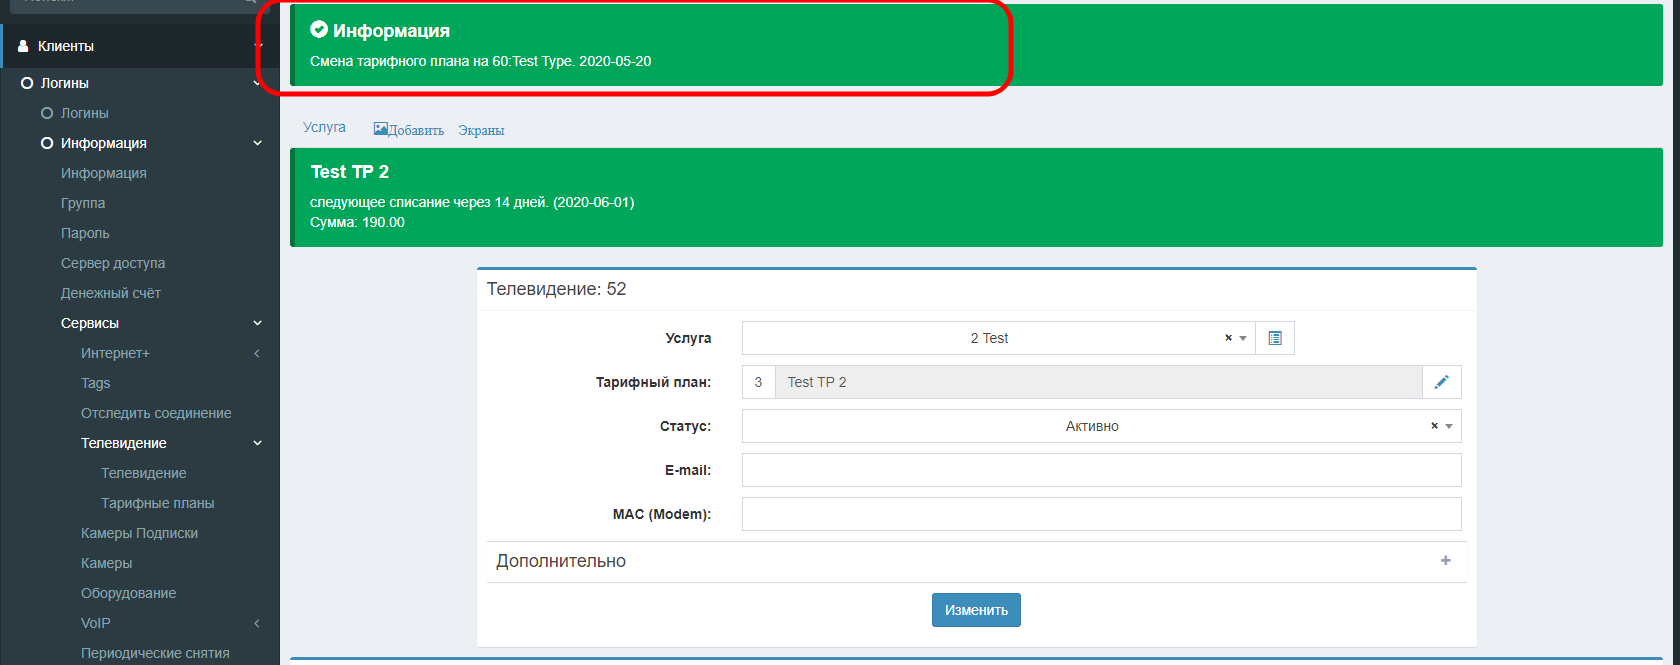Click the E-mail input field
The image size is (1680, 665).
click(1101, 470)
